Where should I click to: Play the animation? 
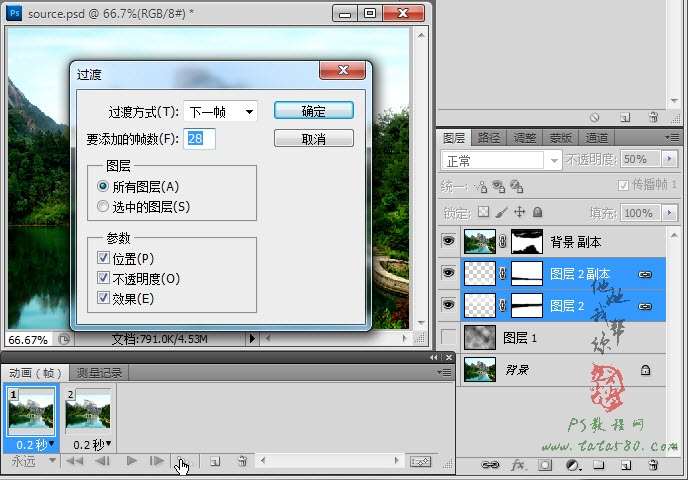pos(131,461)
